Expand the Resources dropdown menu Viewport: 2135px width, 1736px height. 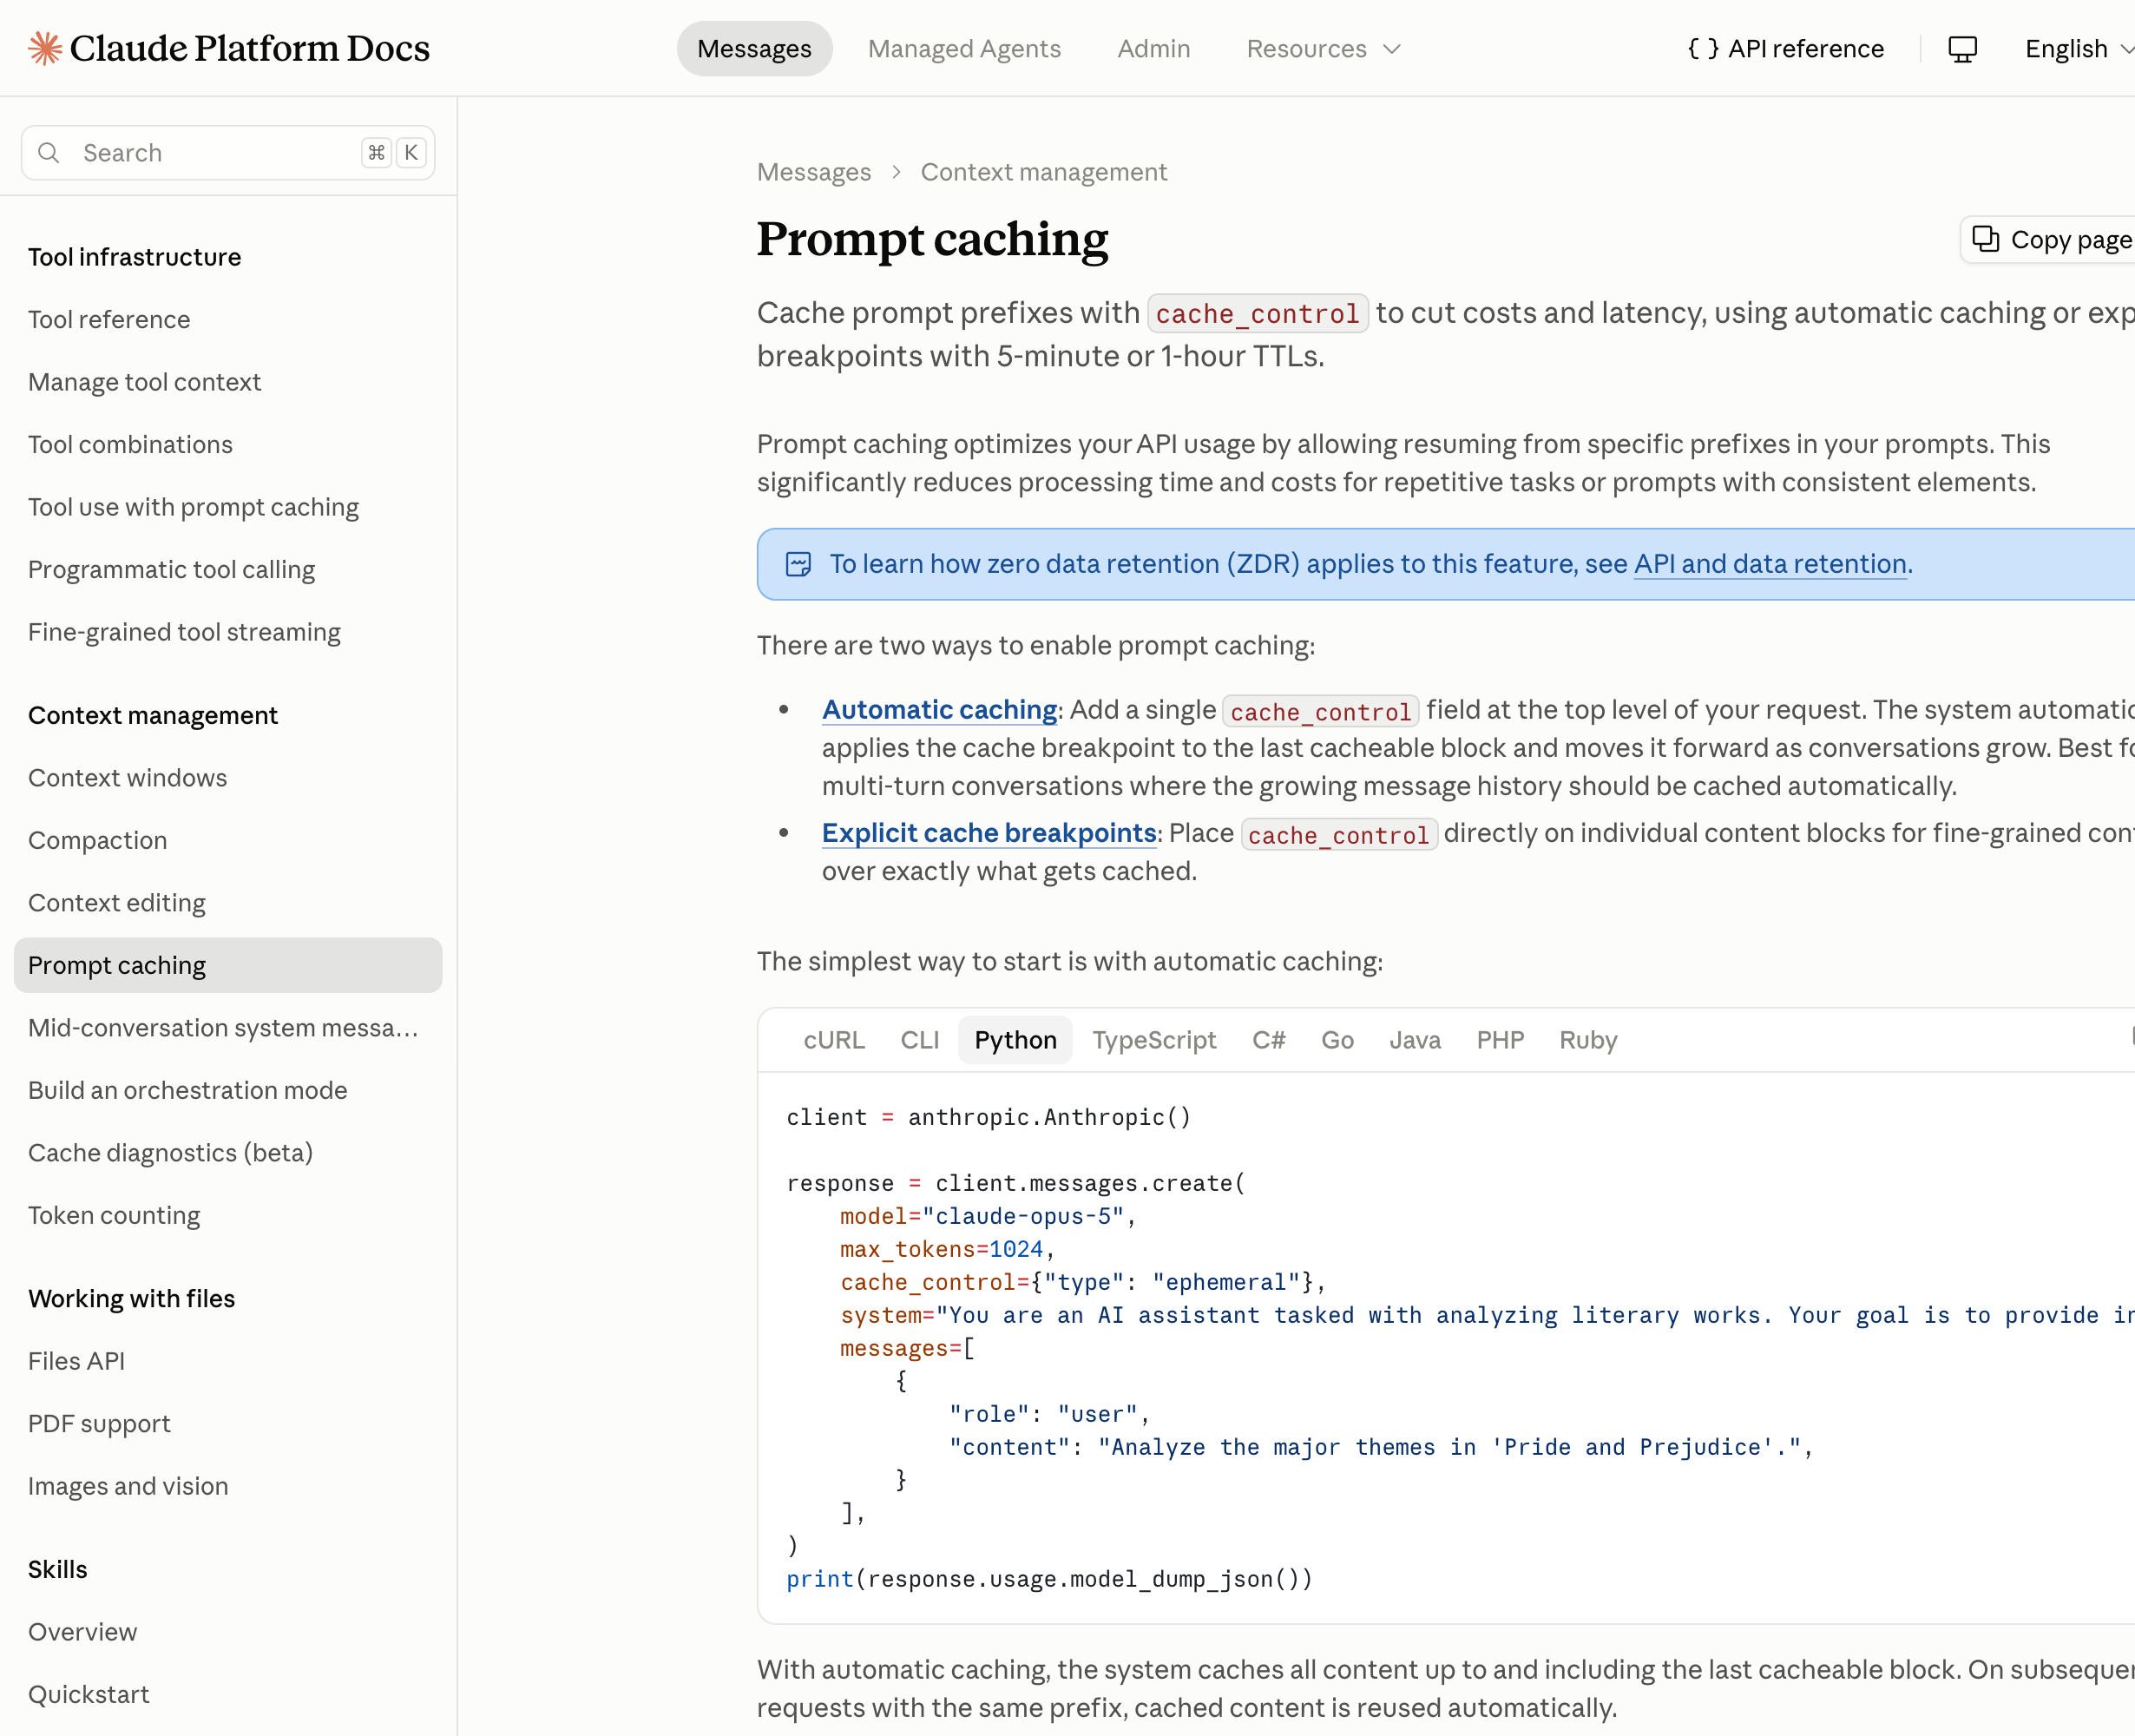click(x=1323, y=49)
